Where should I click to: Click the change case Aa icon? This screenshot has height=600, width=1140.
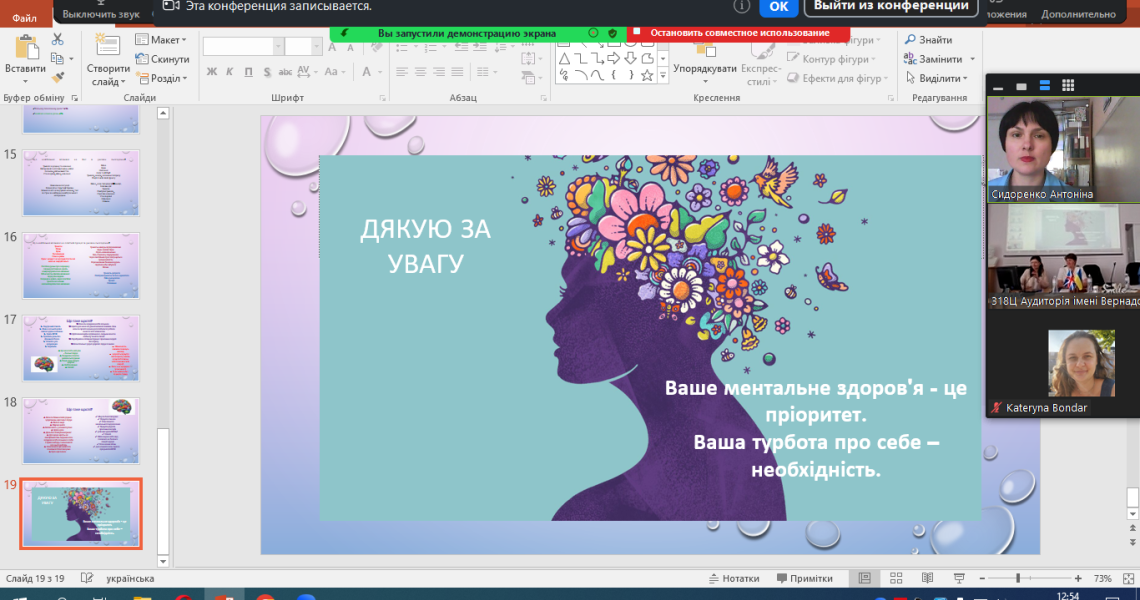(333, 71)
